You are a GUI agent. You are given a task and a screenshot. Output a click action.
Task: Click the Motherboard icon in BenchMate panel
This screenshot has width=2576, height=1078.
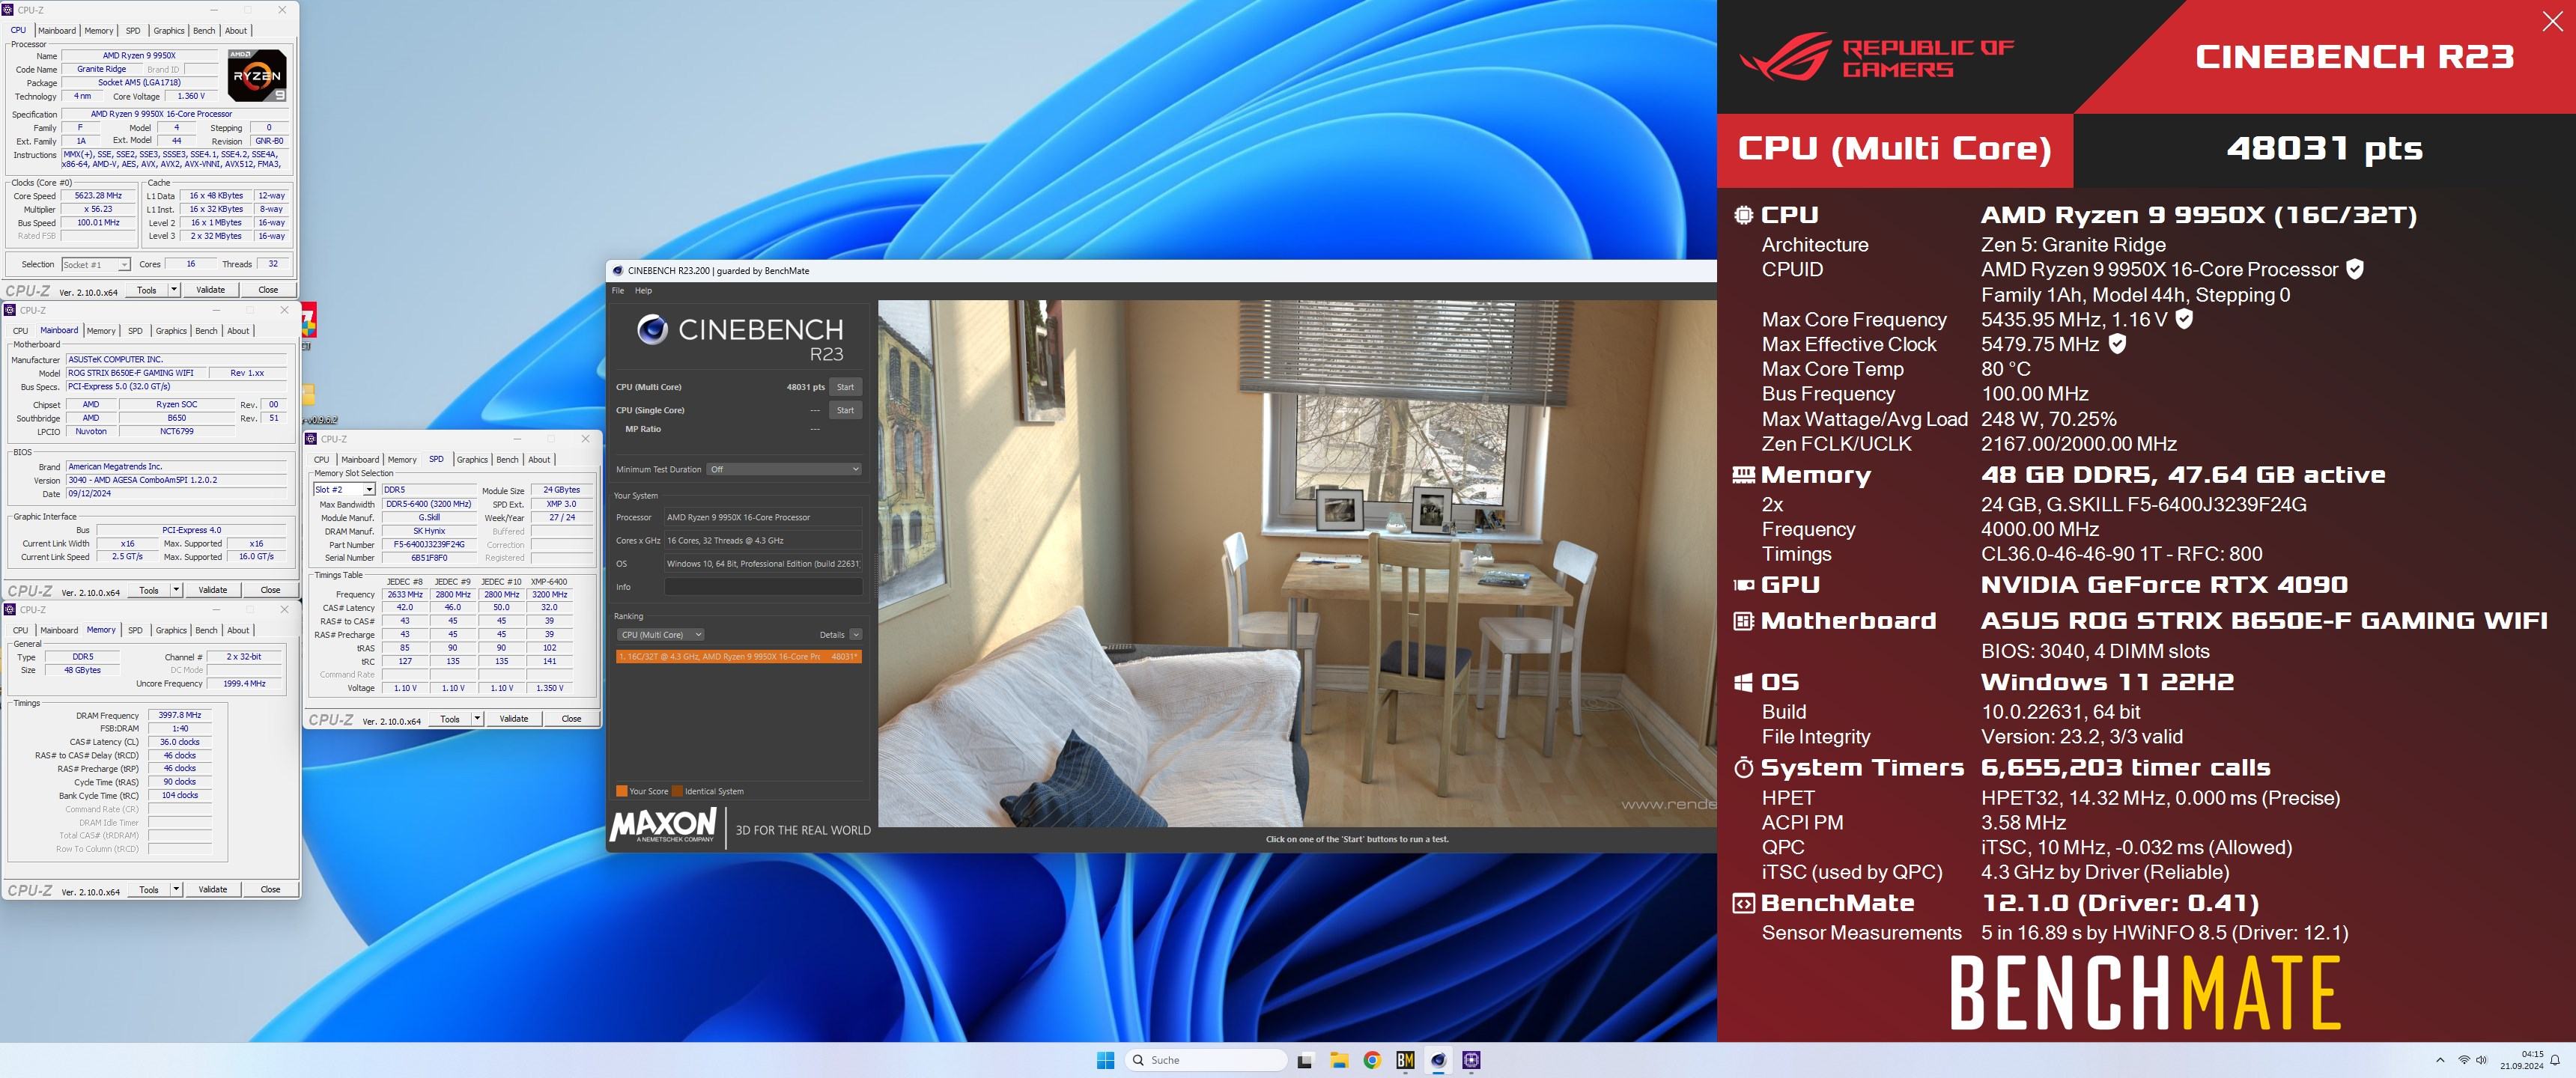coord(1743,621)
